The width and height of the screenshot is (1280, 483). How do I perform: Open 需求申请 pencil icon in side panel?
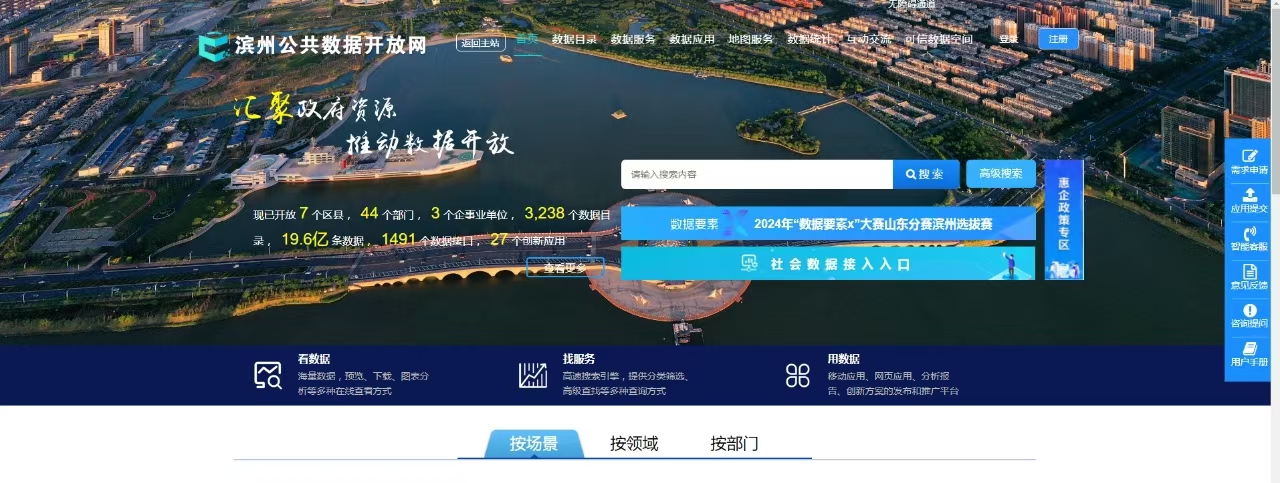coord(1249,155)
